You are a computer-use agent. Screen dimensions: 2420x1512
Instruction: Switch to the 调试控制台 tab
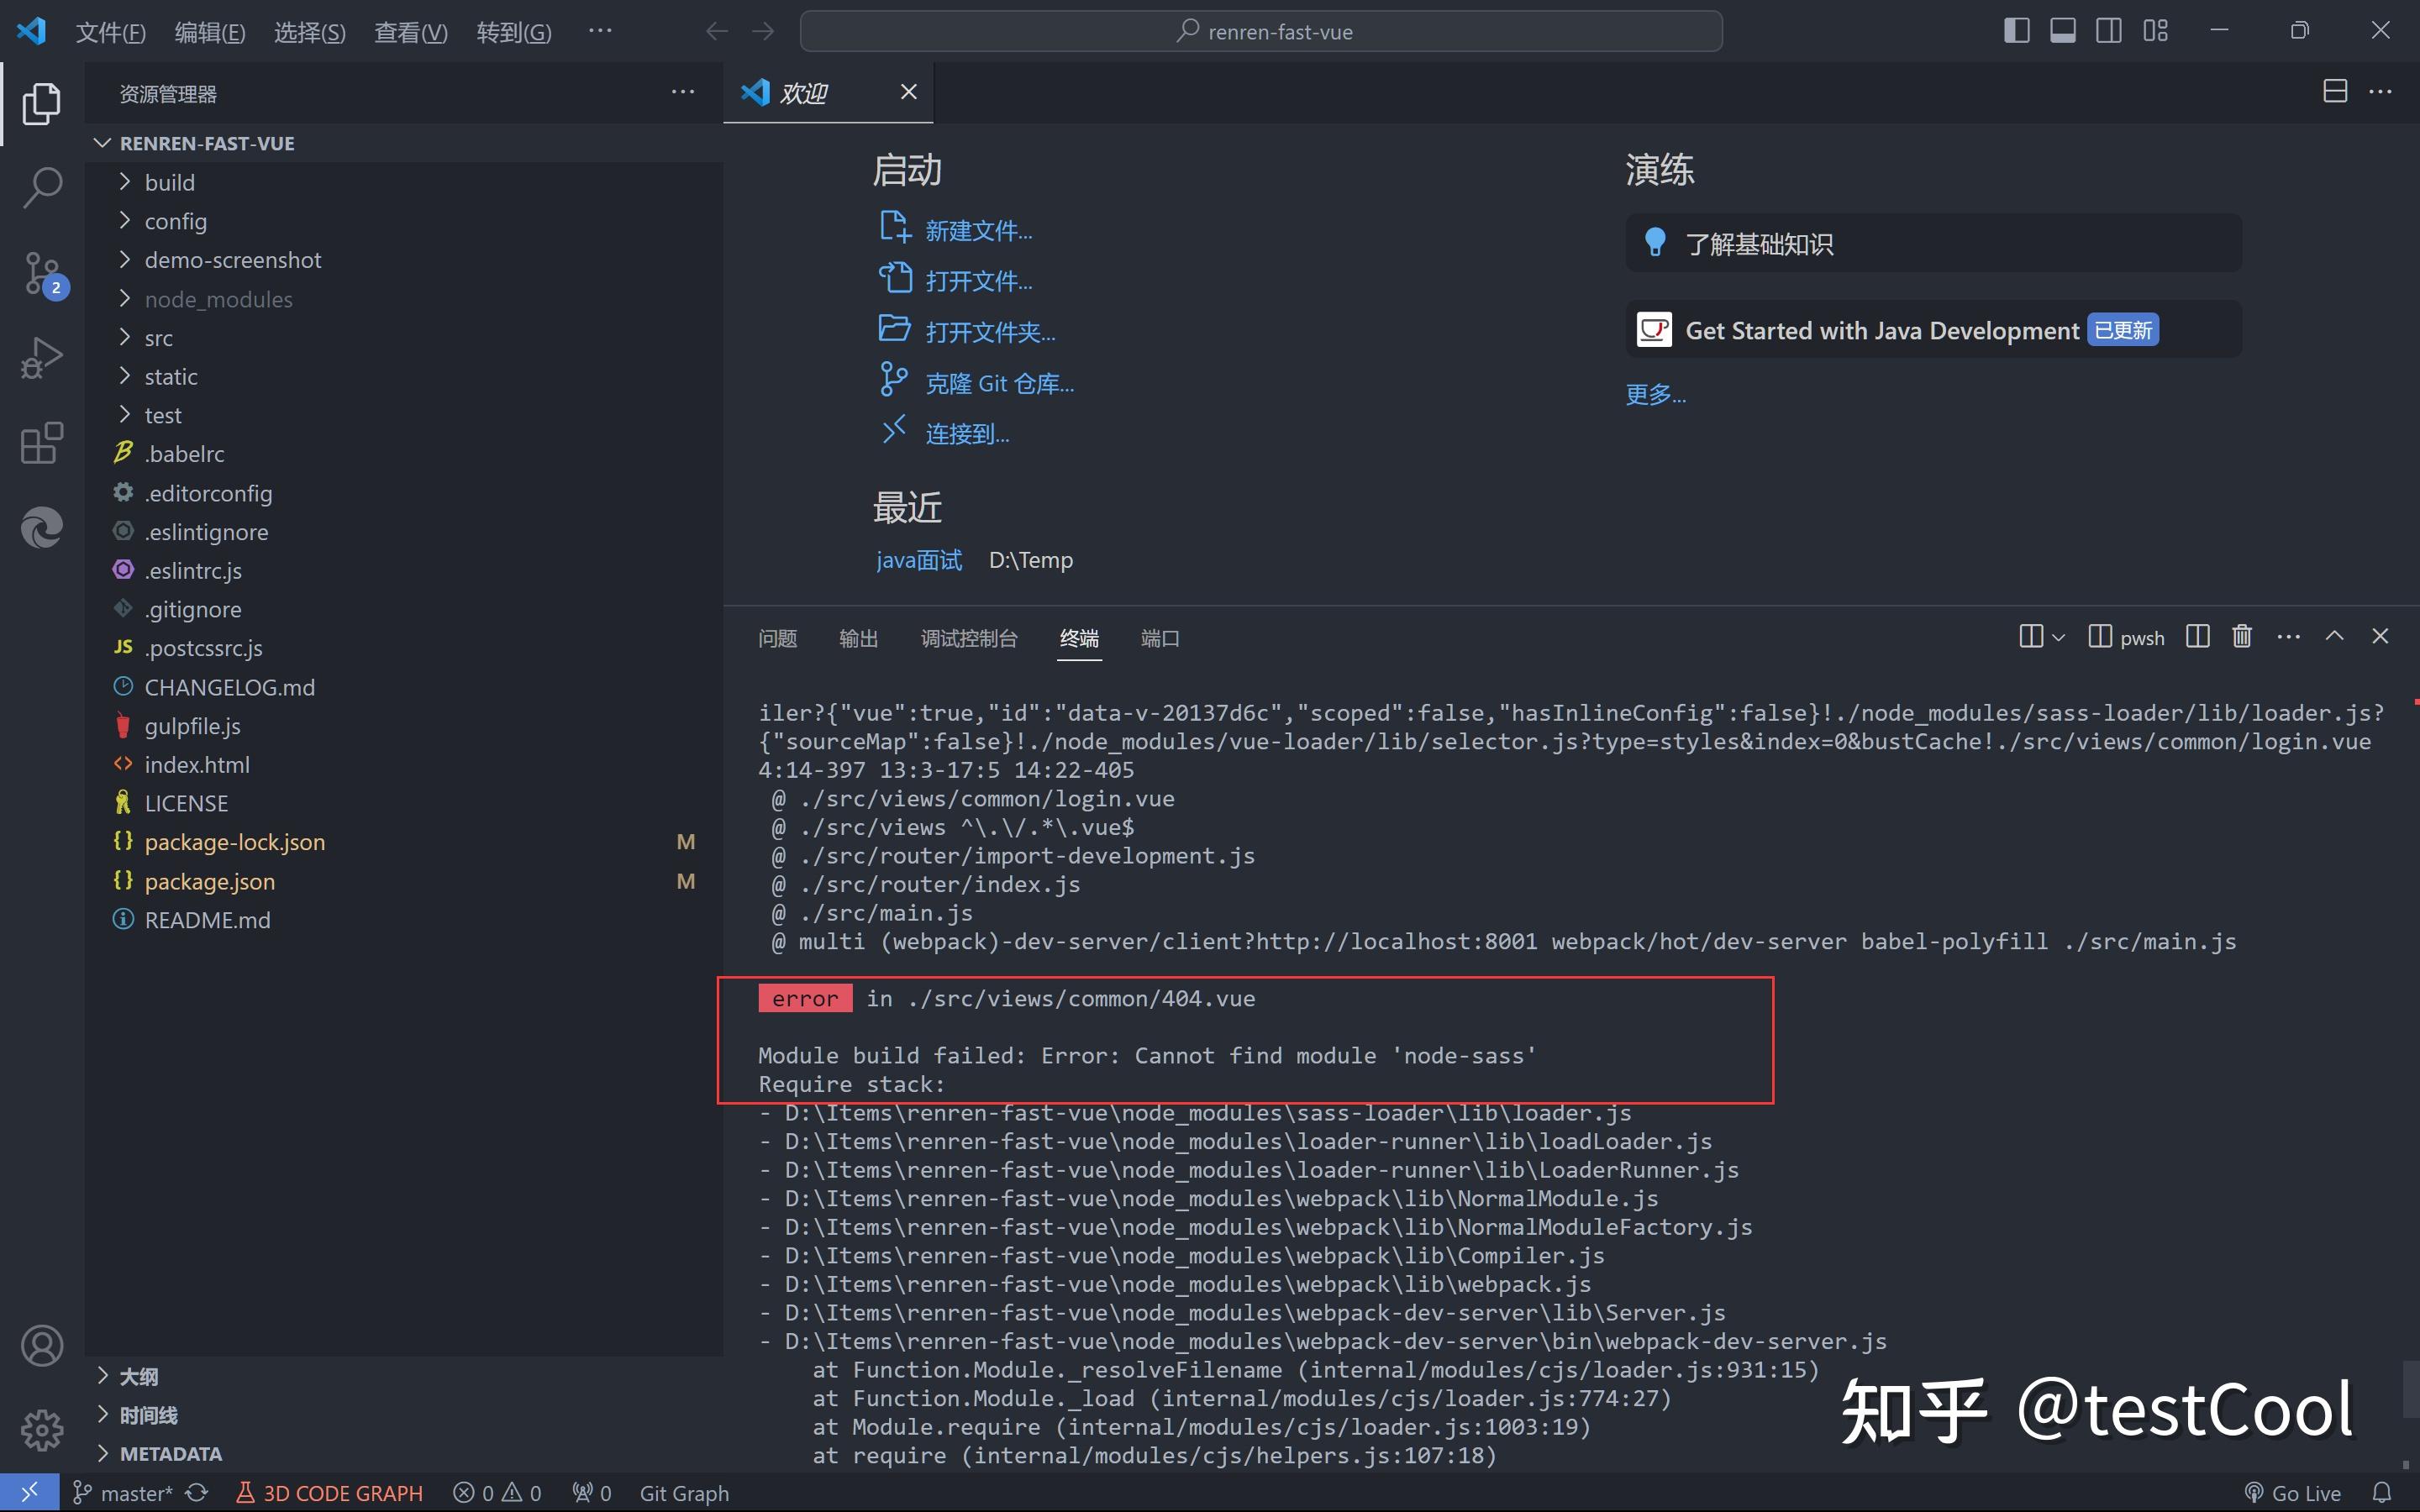click(x=968, y=638)
